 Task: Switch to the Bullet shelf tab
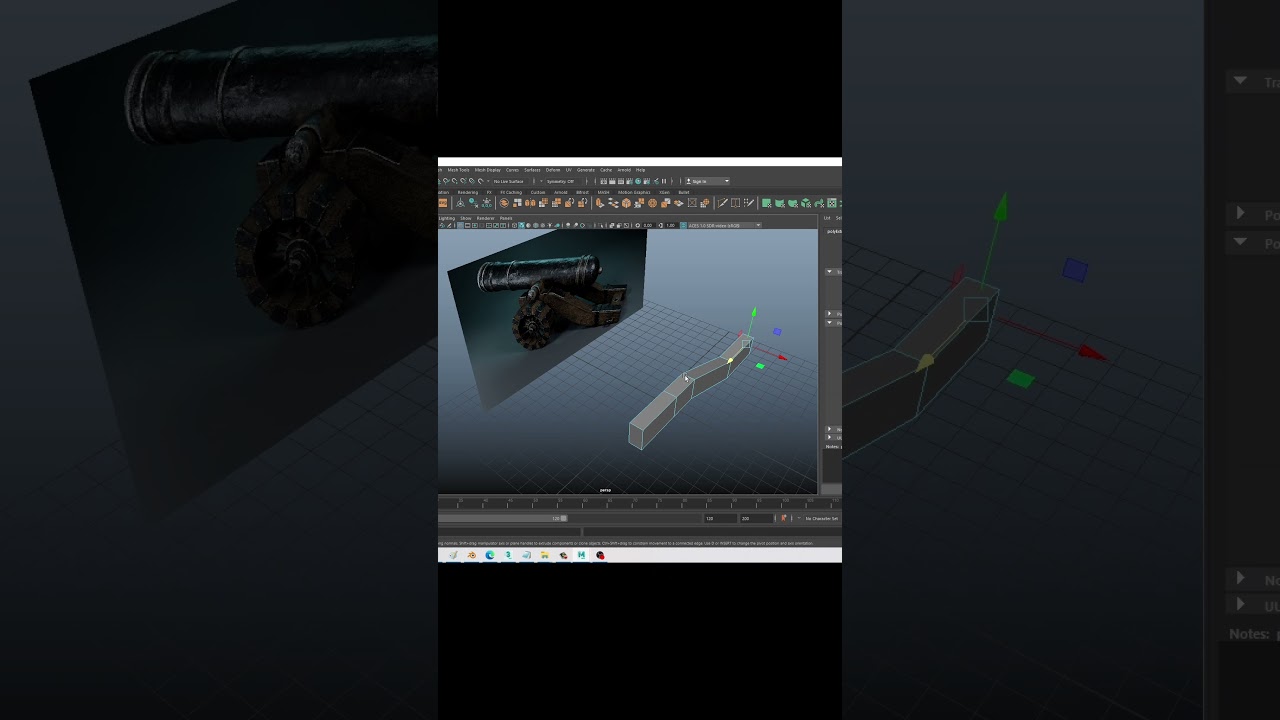[x=684, y=192]
